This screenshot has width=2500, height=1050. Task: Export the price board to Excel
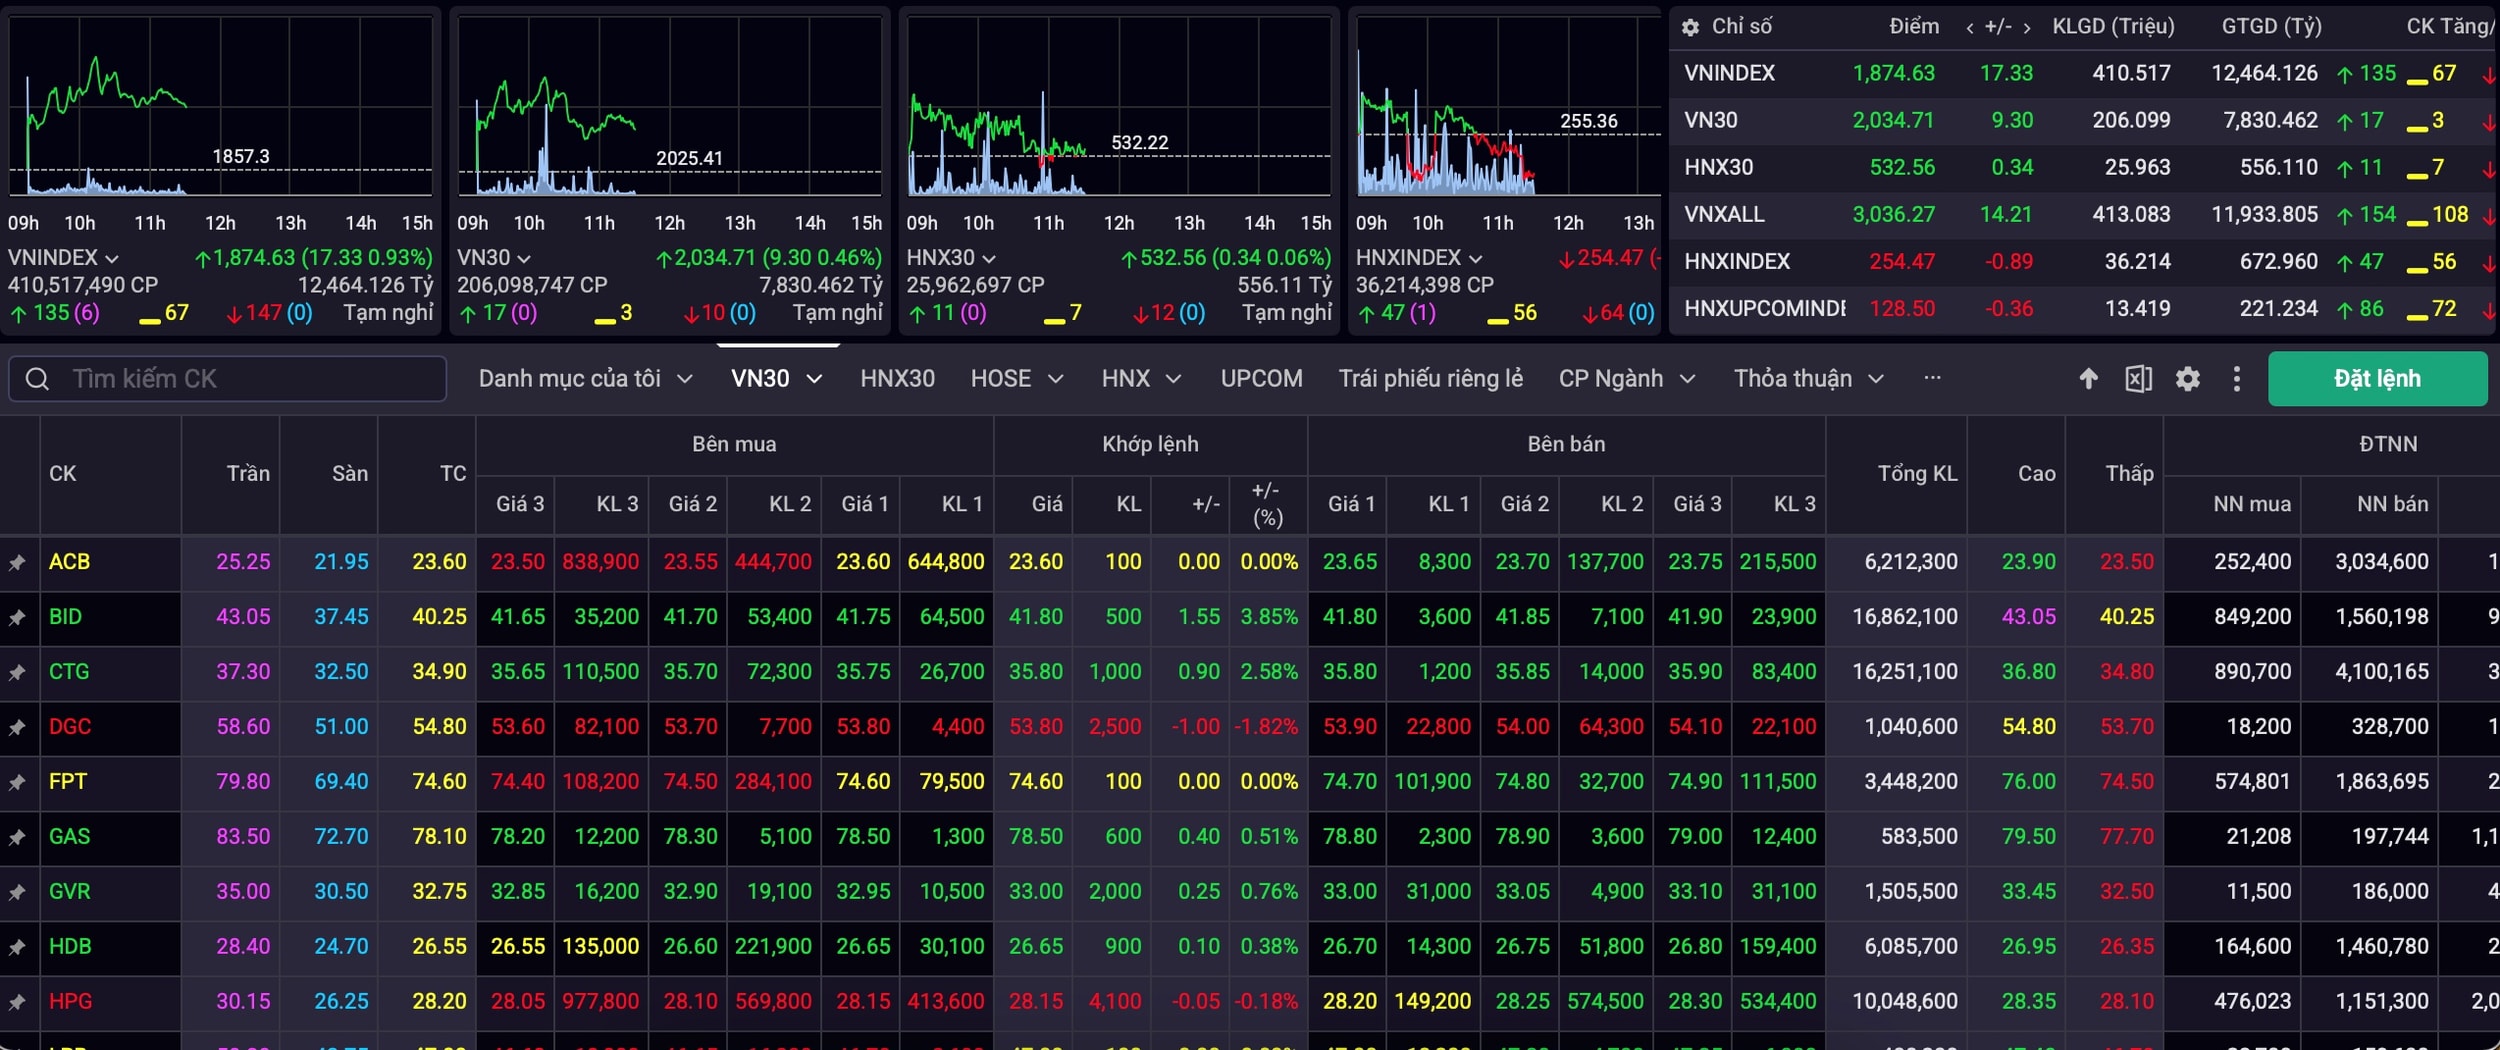pyautogui.click(x=2138, y=379)
